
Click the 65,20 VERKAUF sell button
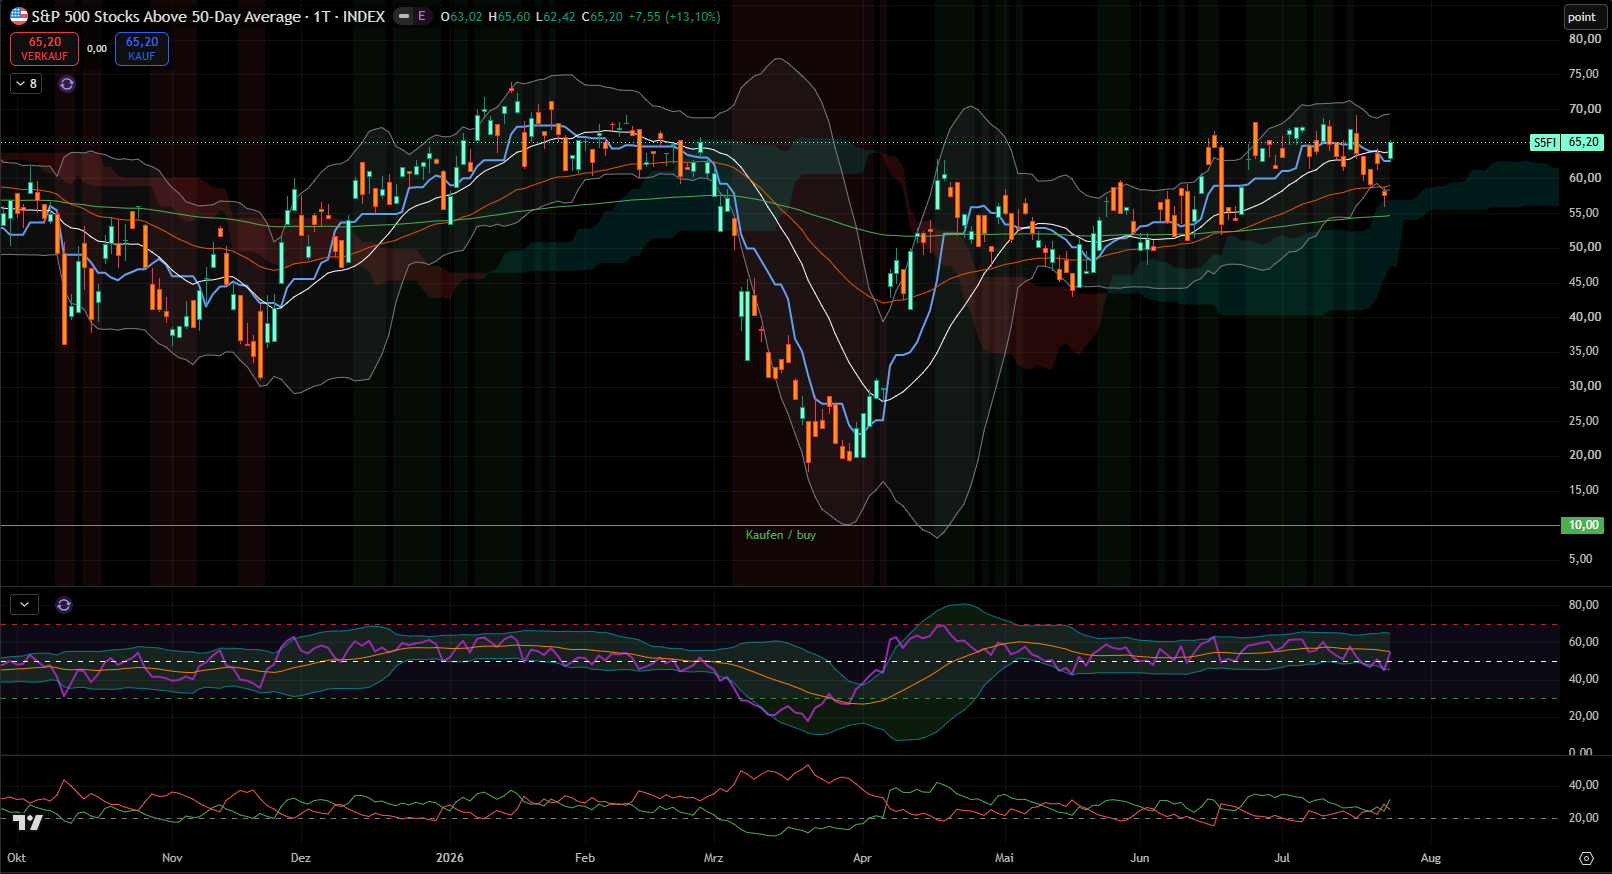pos(44,49)
